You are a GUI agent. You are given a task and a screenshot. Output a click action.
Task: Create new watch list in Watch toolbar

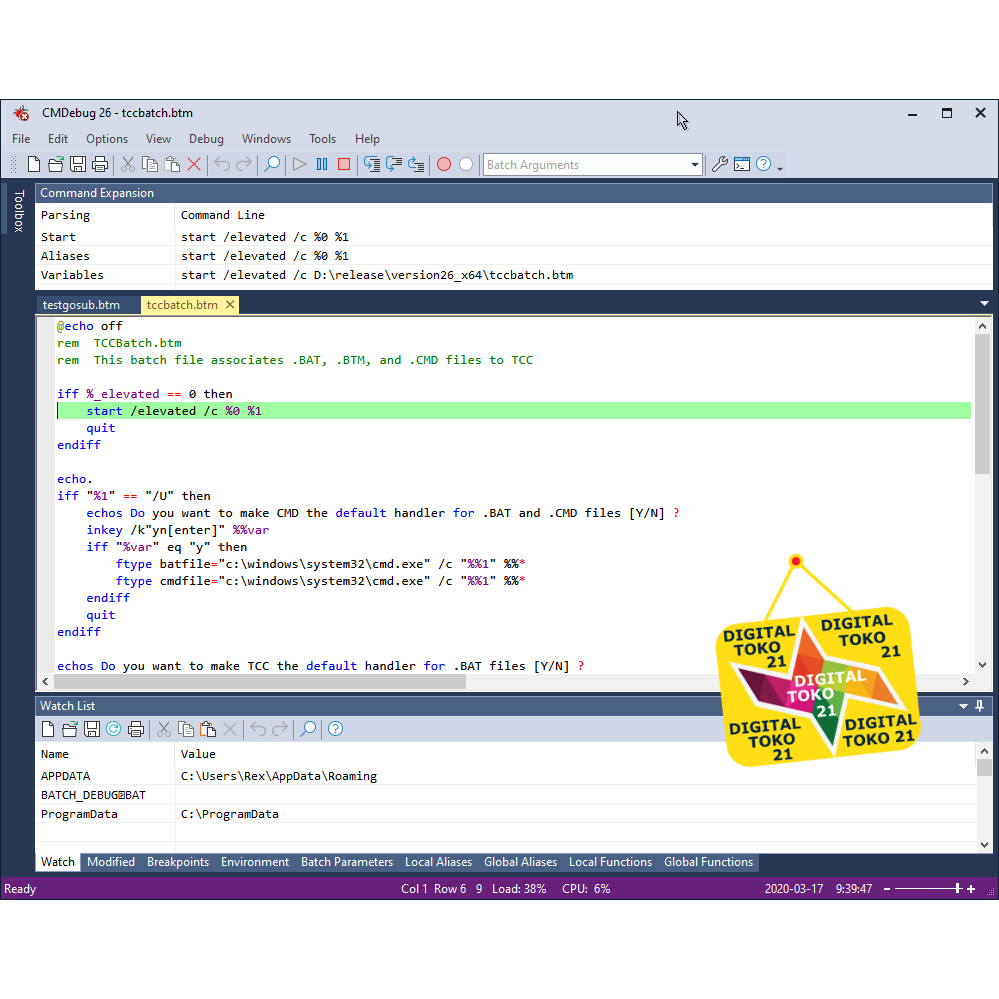(x=48, y=729)
